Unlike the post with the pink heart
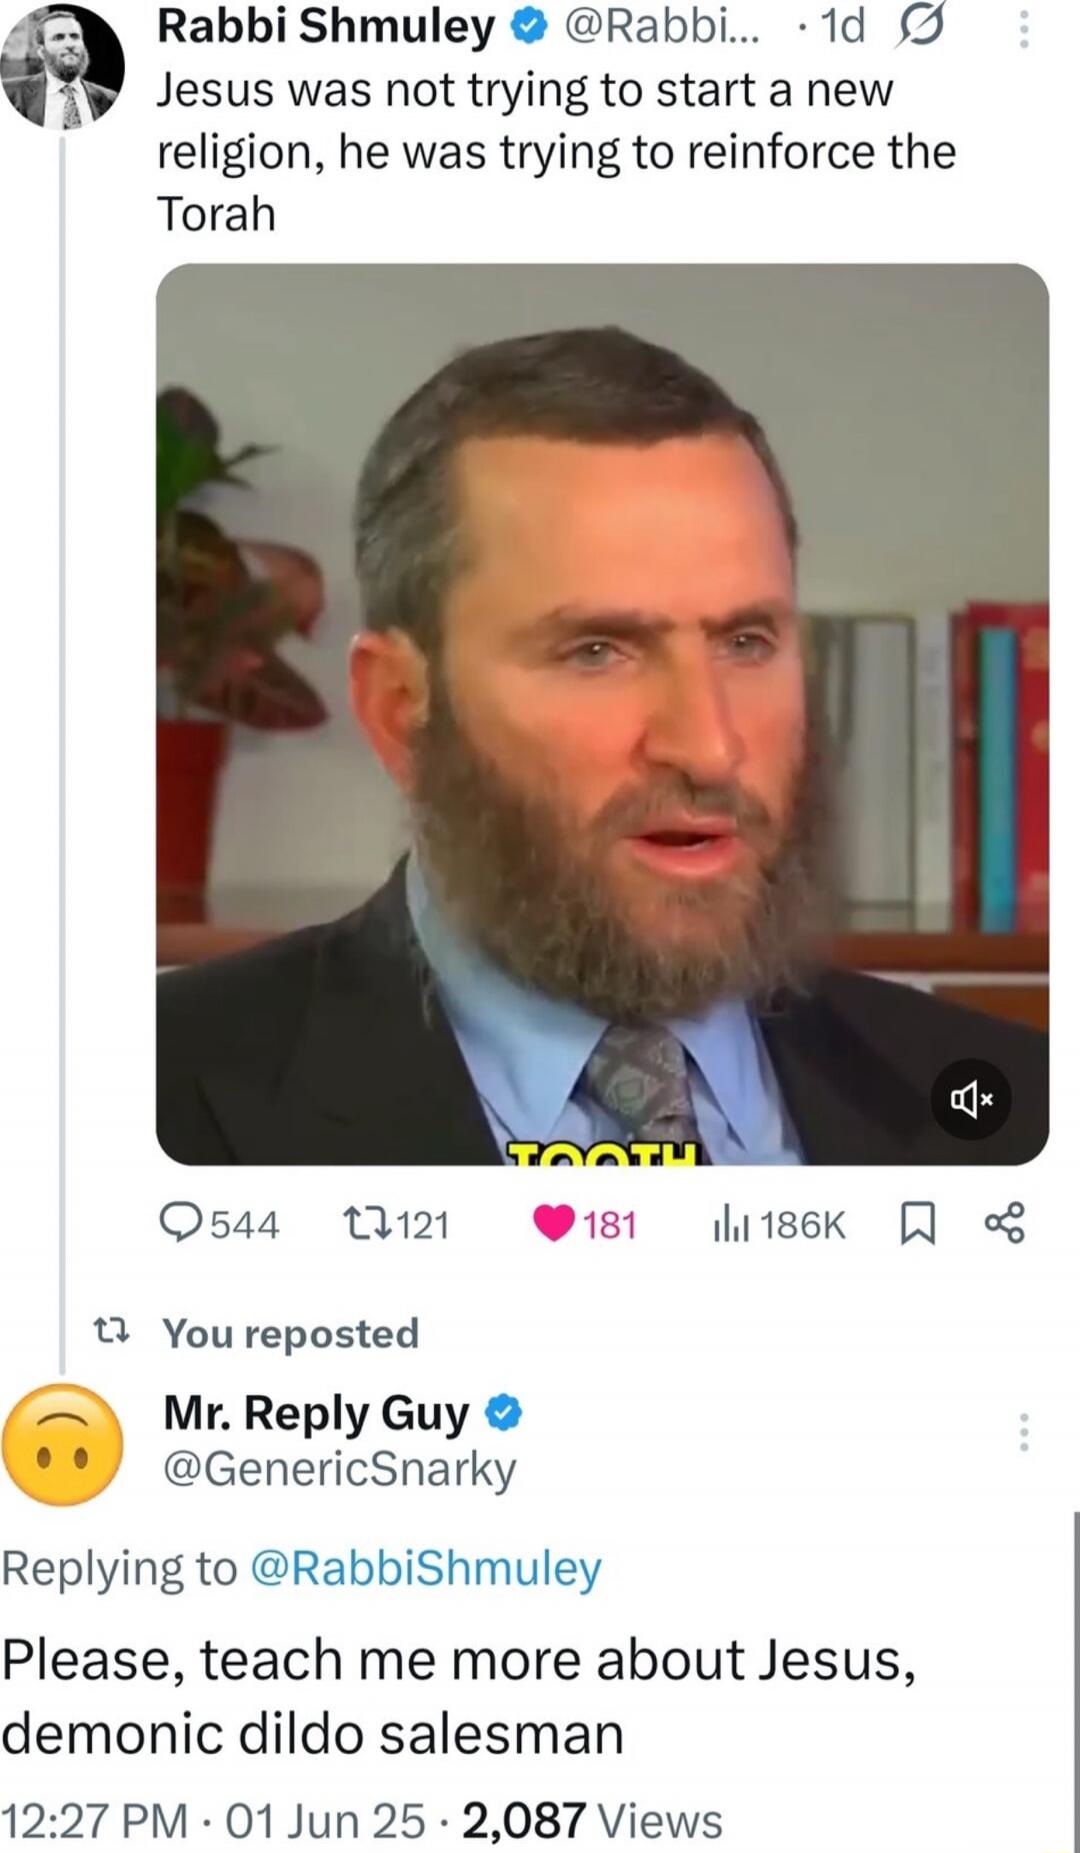 [x=554, y=1223]
